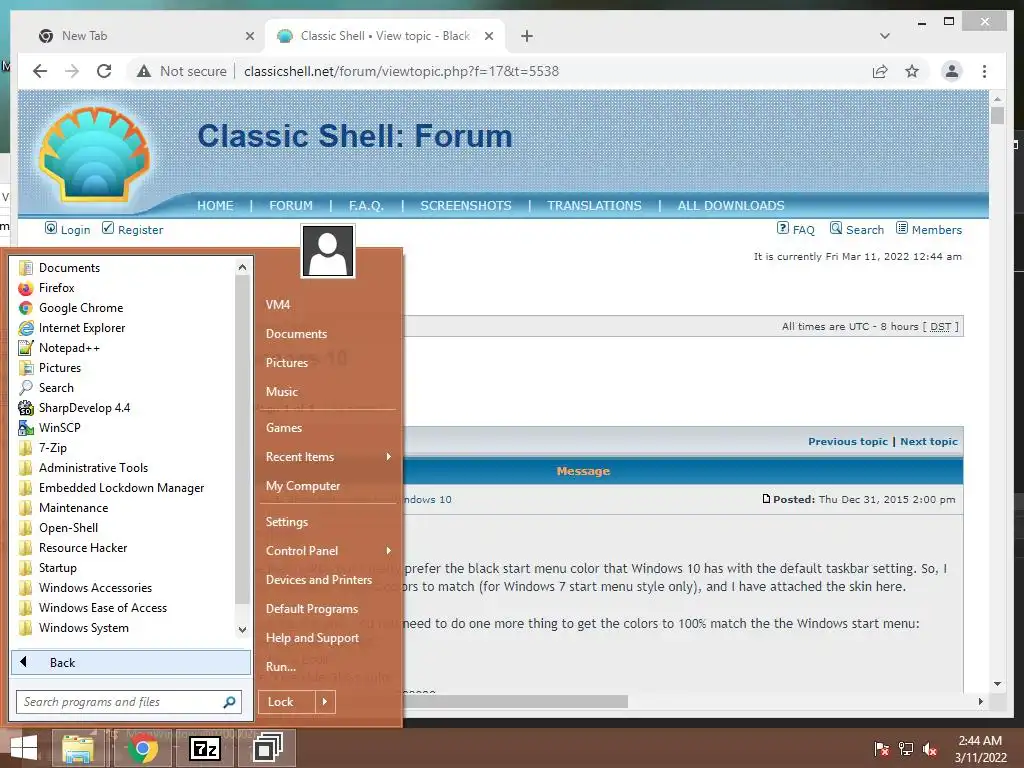
Task: Open Action Center flag tray icon
Action: click(x=882, y=749)
